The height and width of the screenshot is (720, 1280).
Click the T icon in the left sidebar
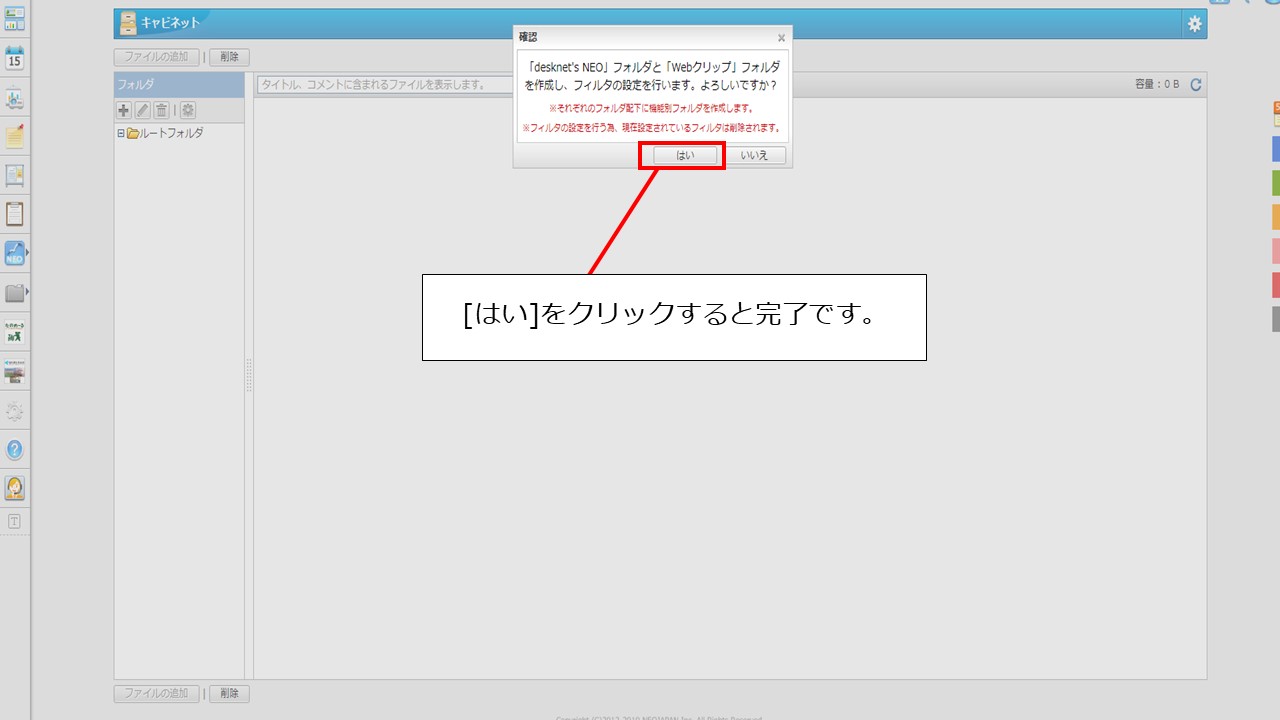pos(15,521)
